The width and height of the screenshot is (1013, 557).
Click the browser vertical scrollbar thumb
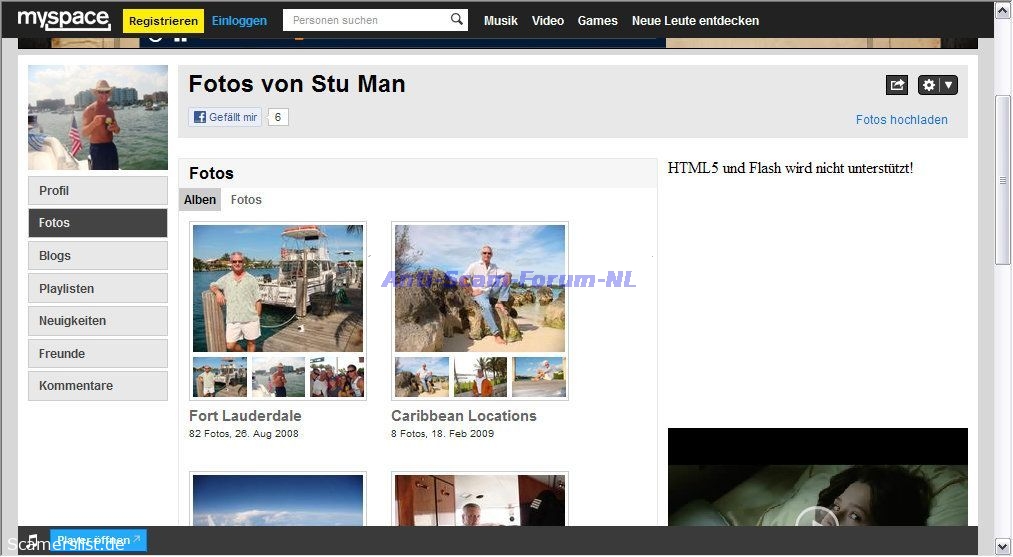[x=1003, y=180]
